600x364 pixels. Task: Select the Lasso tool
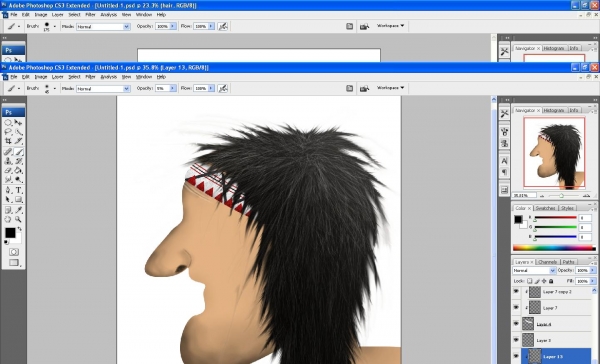(8, 132)
